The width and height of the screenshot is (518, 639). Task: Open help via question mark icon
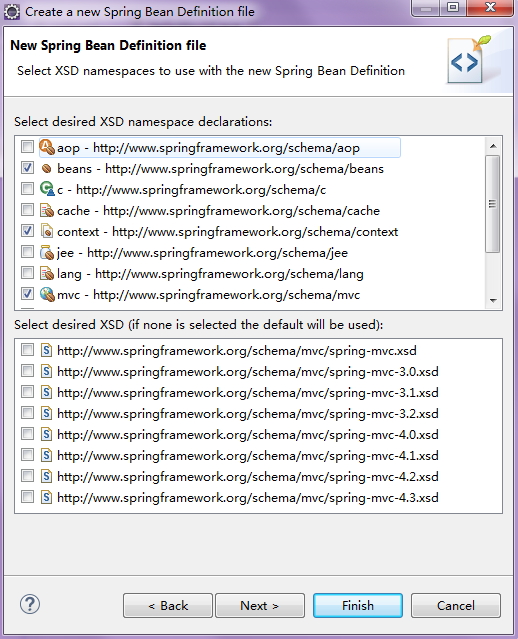30,604
